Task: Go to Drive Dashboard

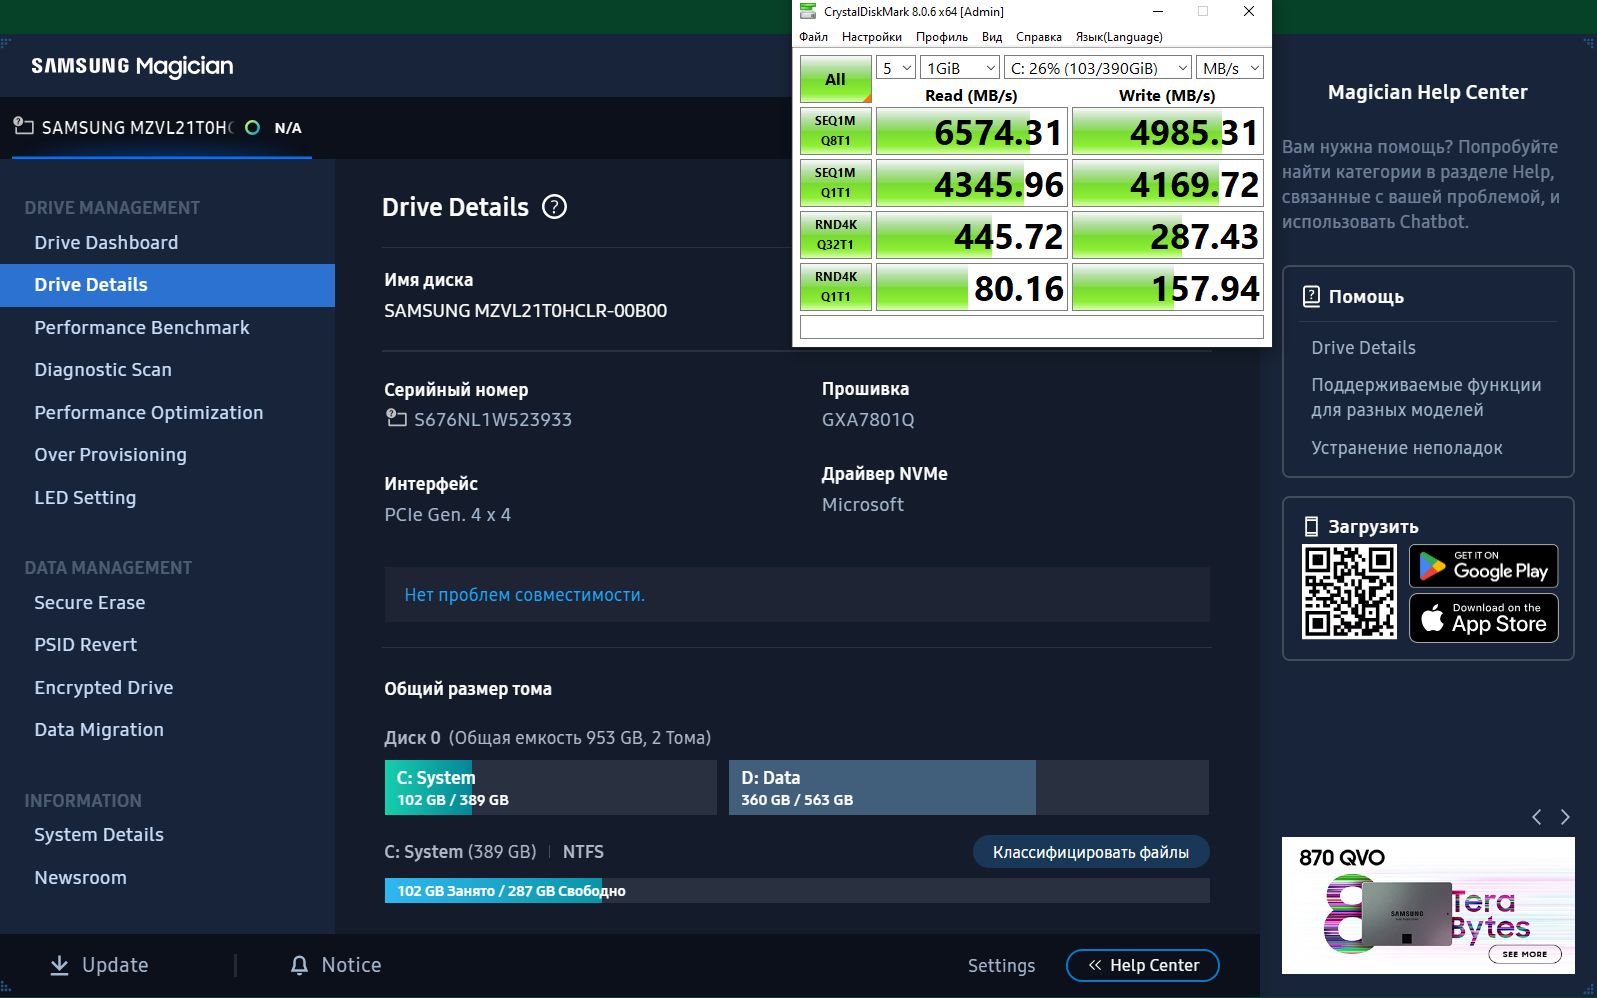Action: click(x=106, y=242)
